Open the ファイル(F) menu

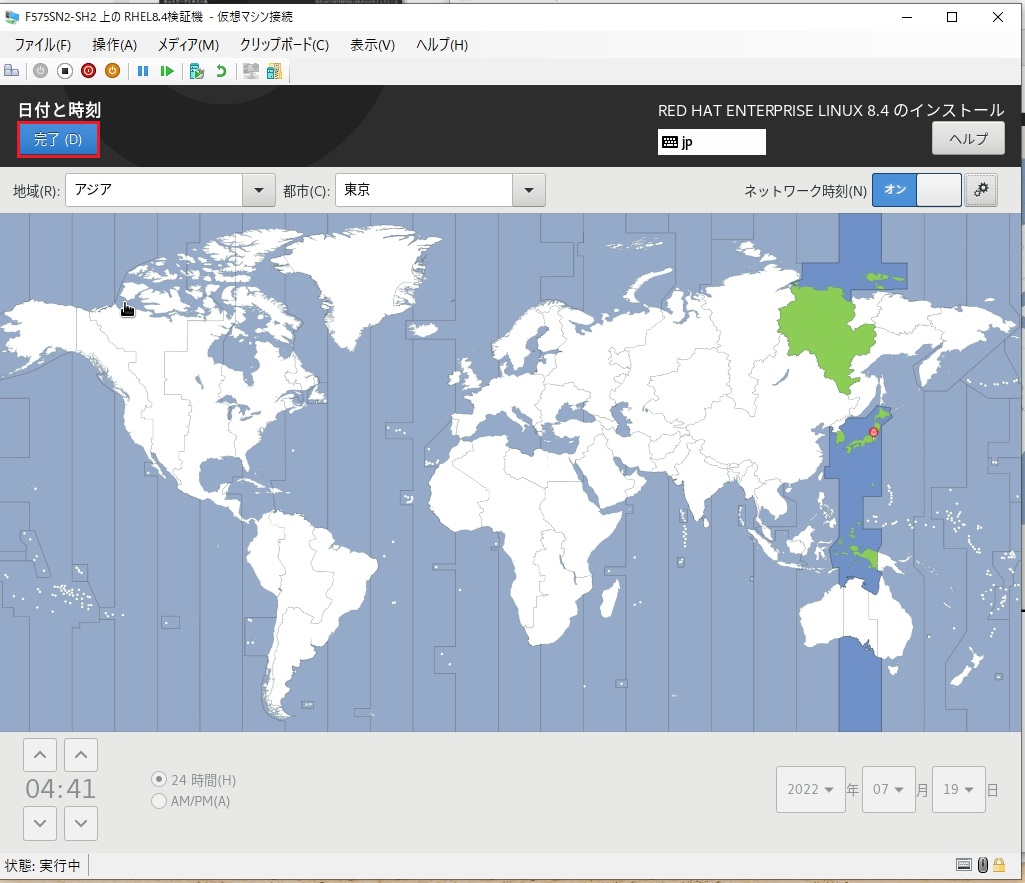pos(42,44)
